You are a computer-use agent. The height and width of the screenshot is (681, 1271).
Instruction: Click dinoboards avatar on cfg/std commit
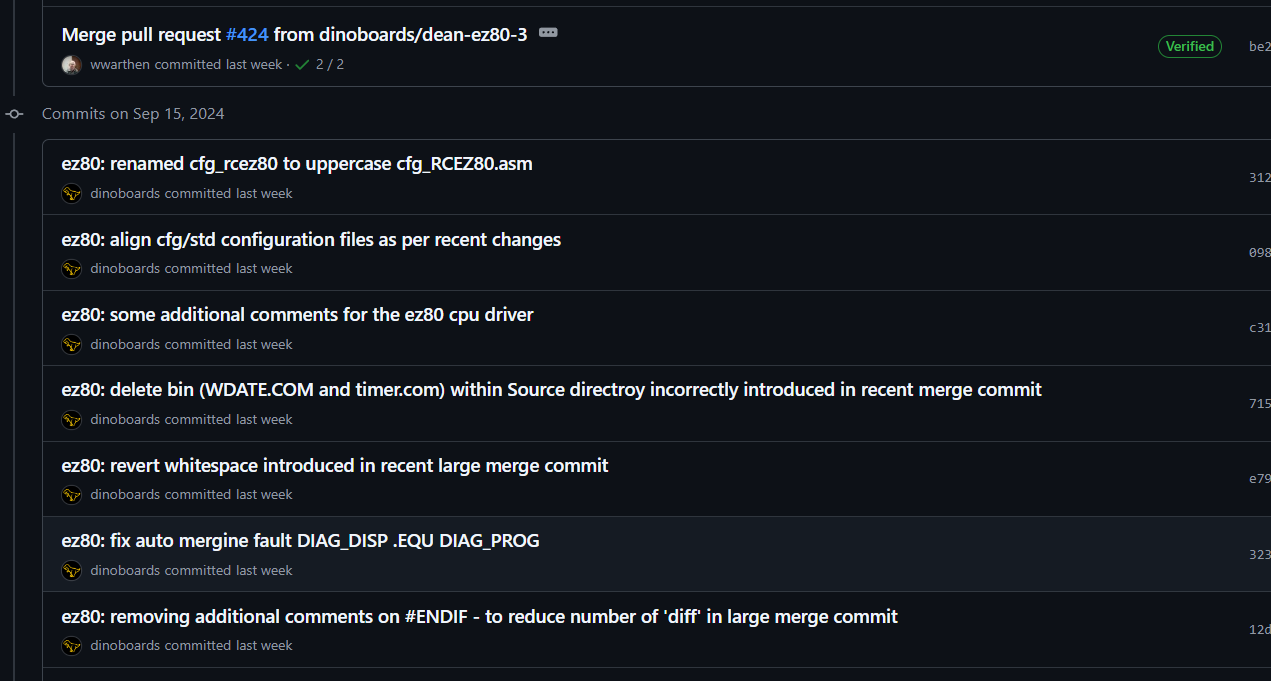tap(71, 269)
